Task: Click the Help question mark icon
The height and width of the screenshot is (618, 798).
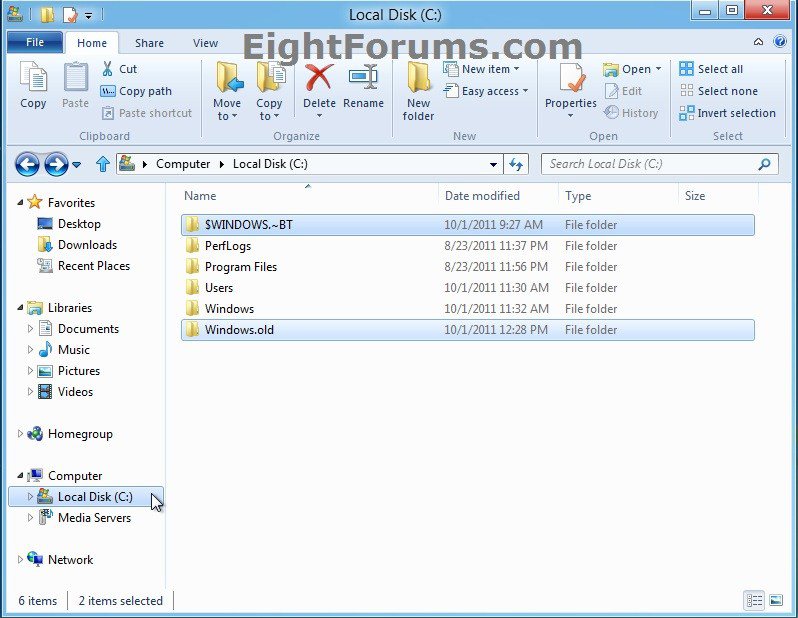Action: click(780, 42)
